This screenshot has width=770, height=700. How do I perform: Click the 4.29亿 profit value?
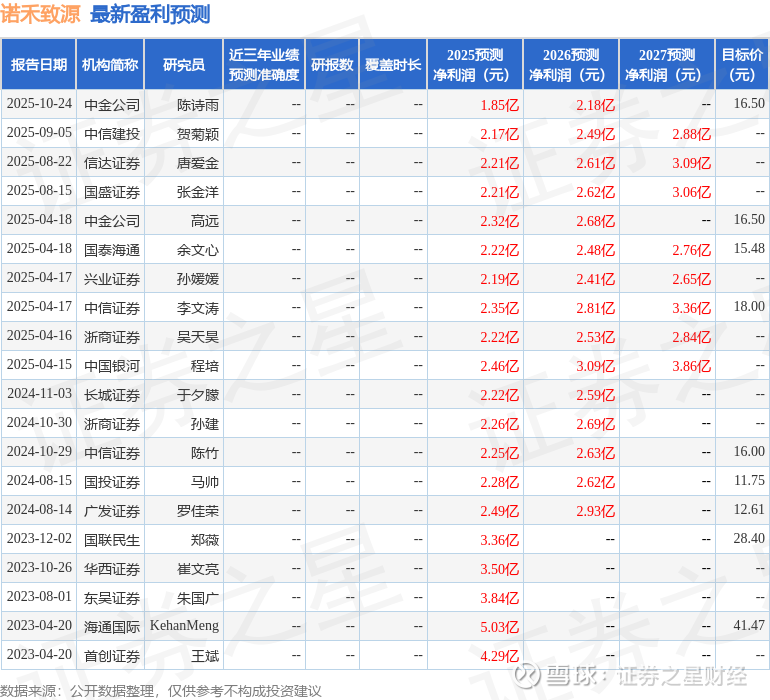tap(499, 655)
